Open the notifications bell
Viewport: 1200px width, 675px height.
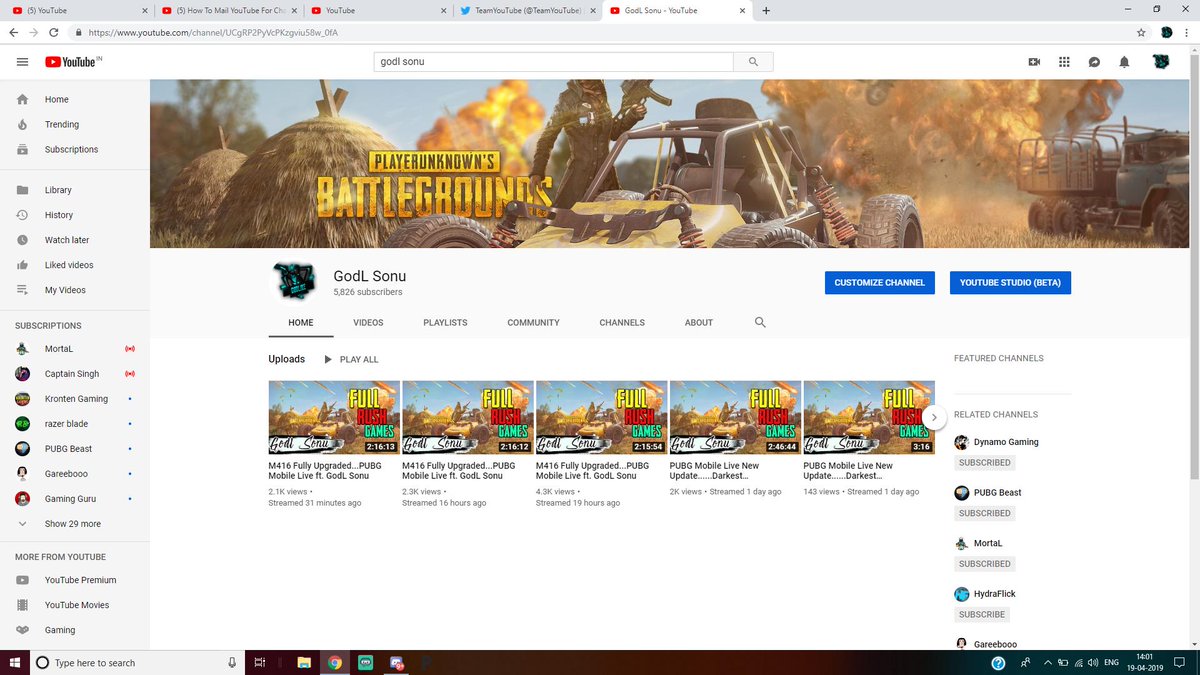pyautogui.click(x=1124, y=62)
